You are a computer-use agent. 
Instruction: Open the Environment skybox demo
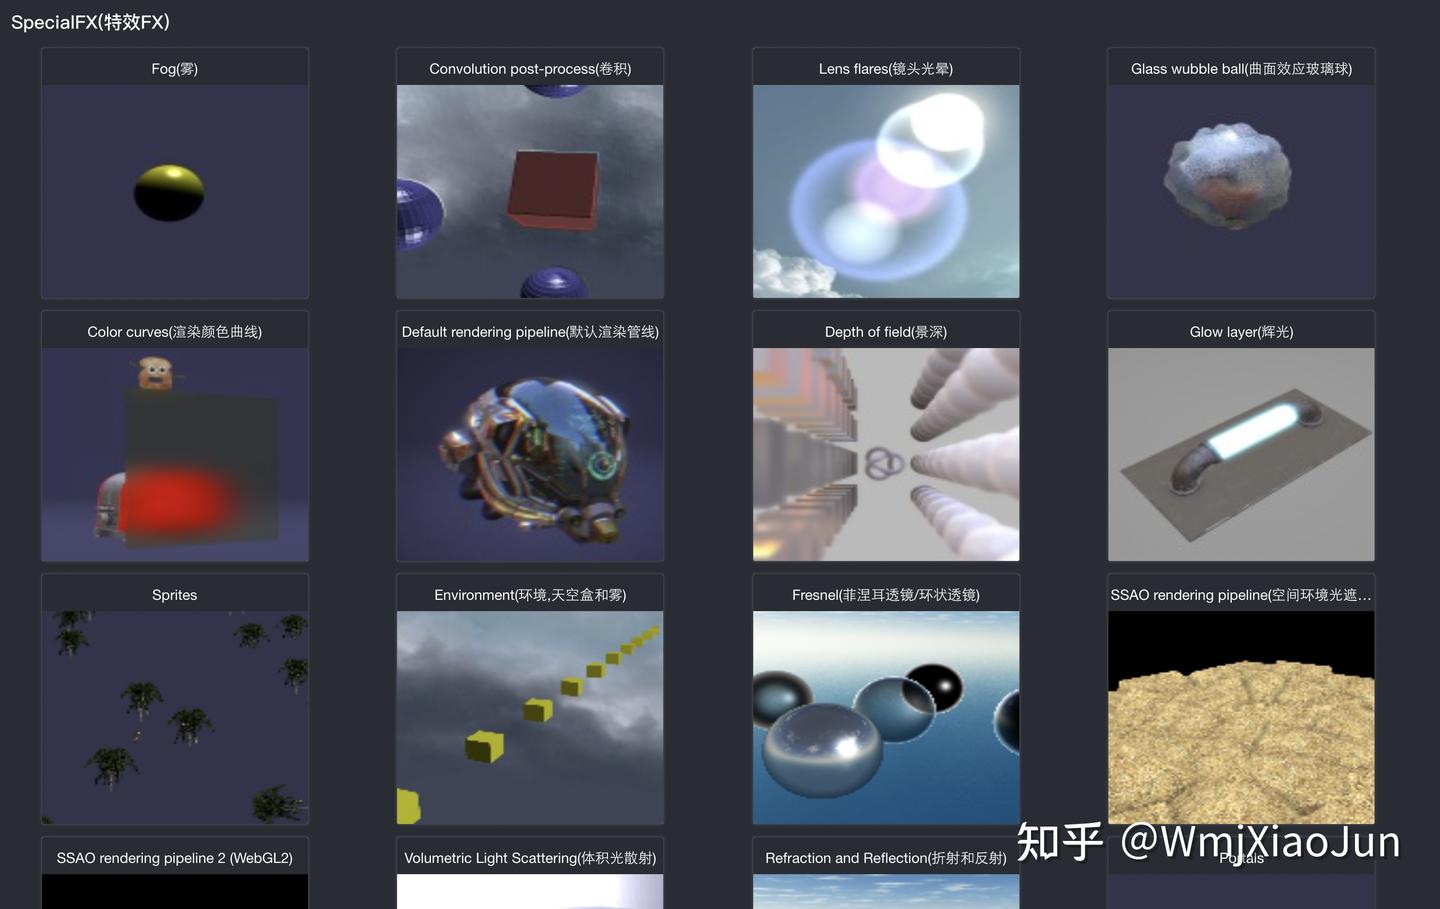[x=530, y=717]
